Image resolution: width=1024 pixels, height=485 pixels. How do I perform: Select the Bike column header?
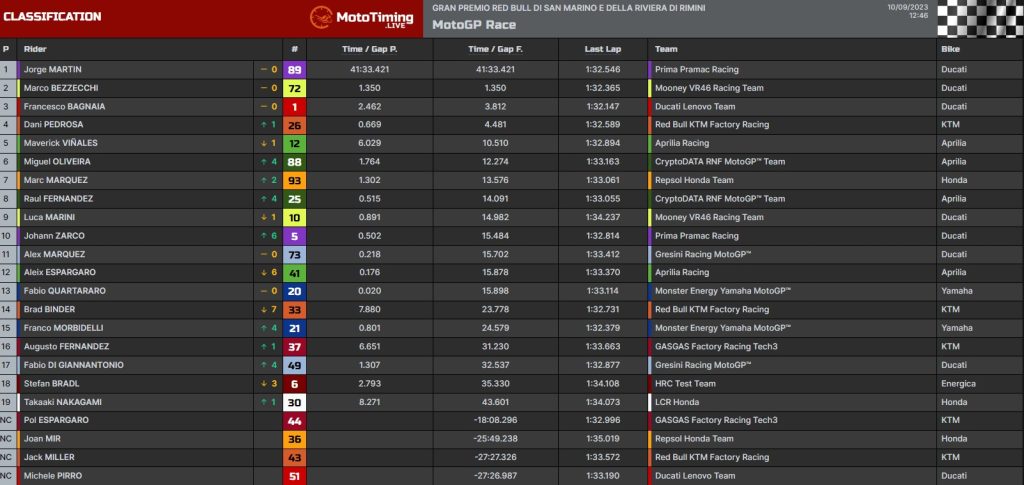[x=951, y=48]
